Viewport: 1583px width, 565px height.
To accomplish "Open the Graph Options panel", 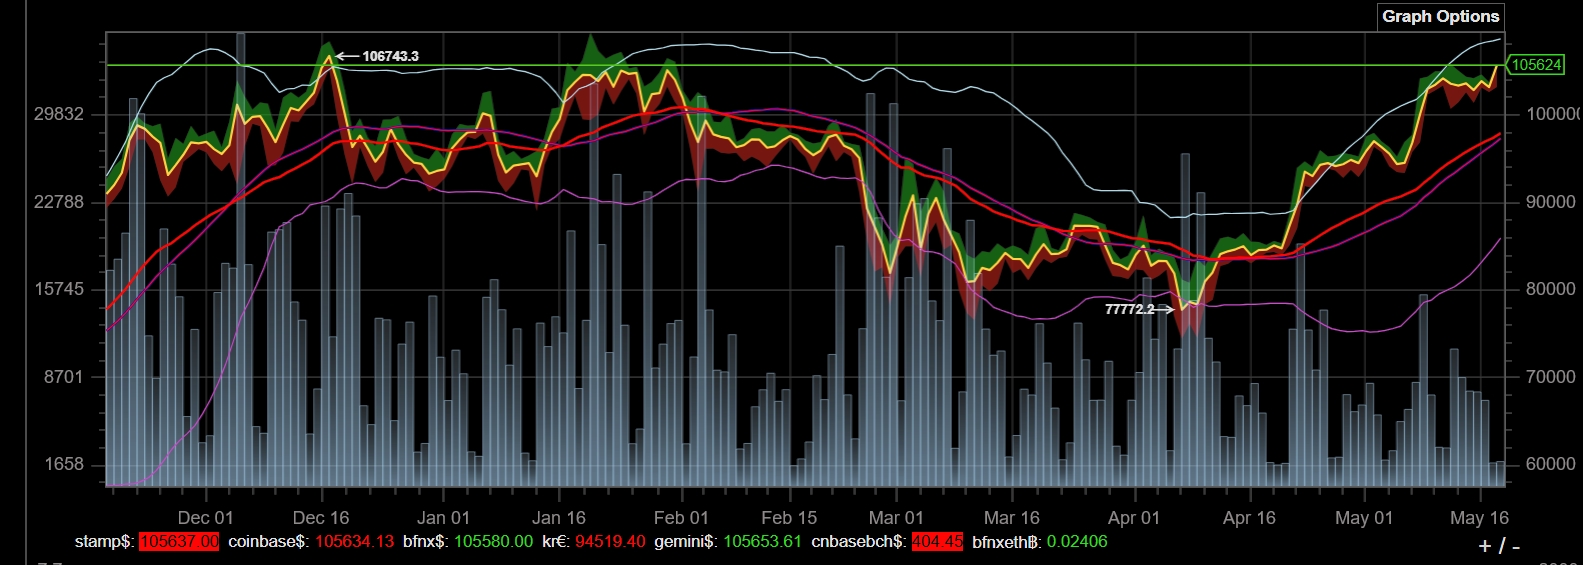I will click(x=1440, y=16).
